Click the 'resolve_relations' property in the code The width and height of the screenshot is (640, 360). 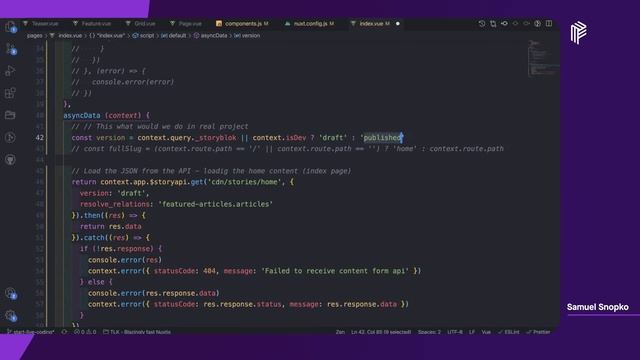115,204
